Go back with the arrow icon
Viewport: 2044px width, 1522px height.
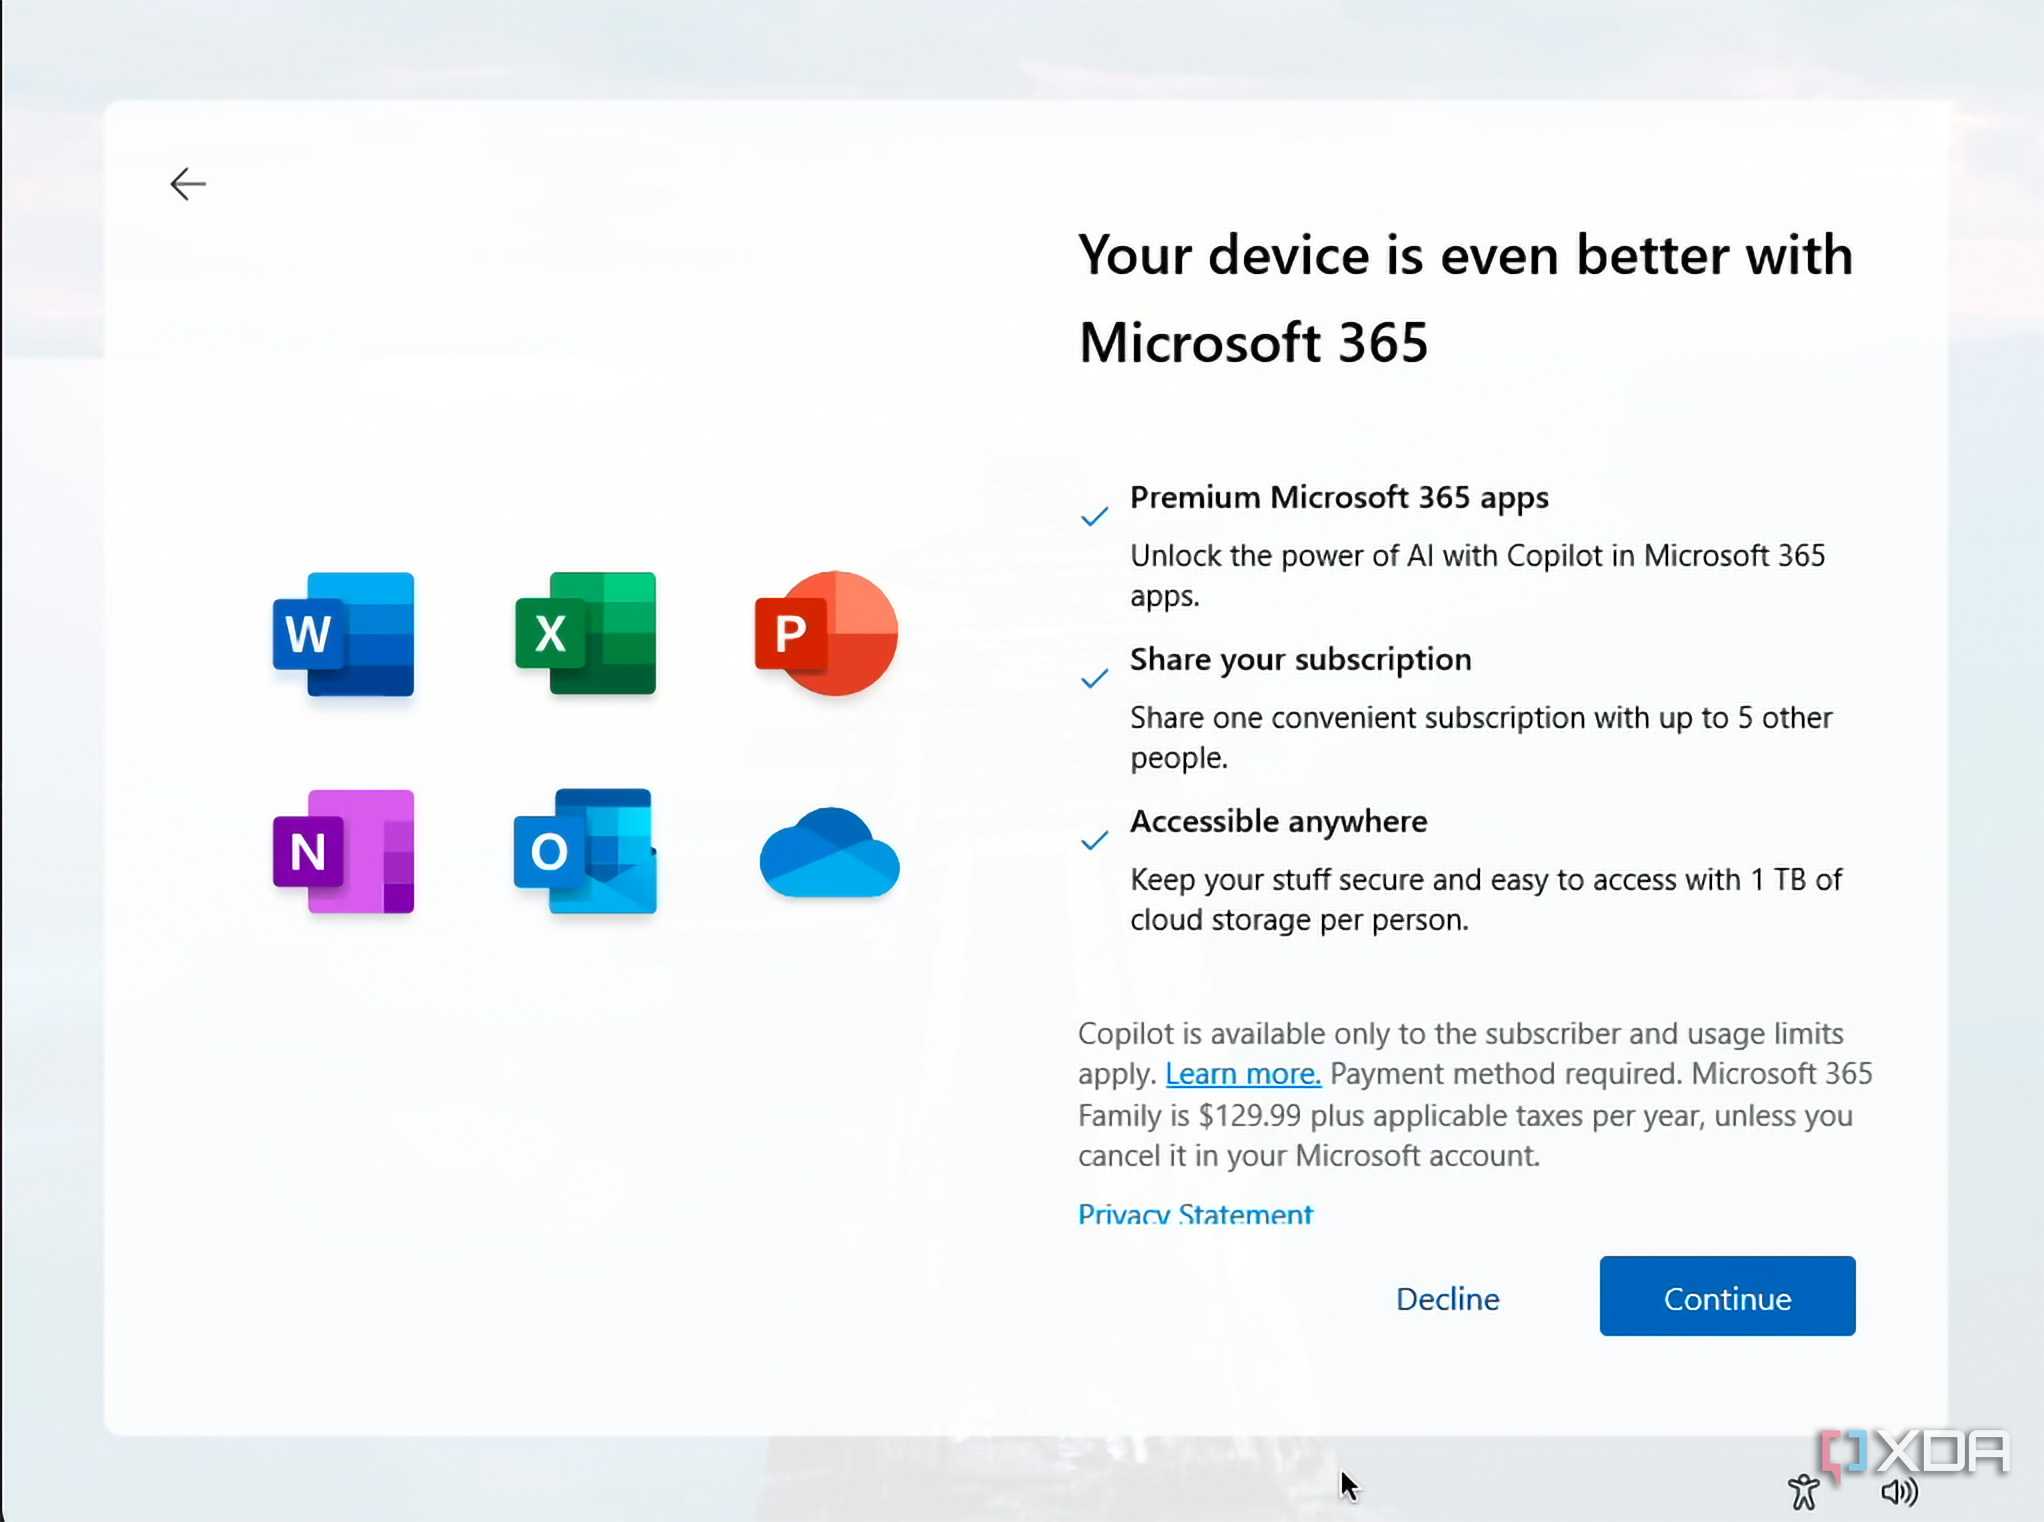coord(187,184)
